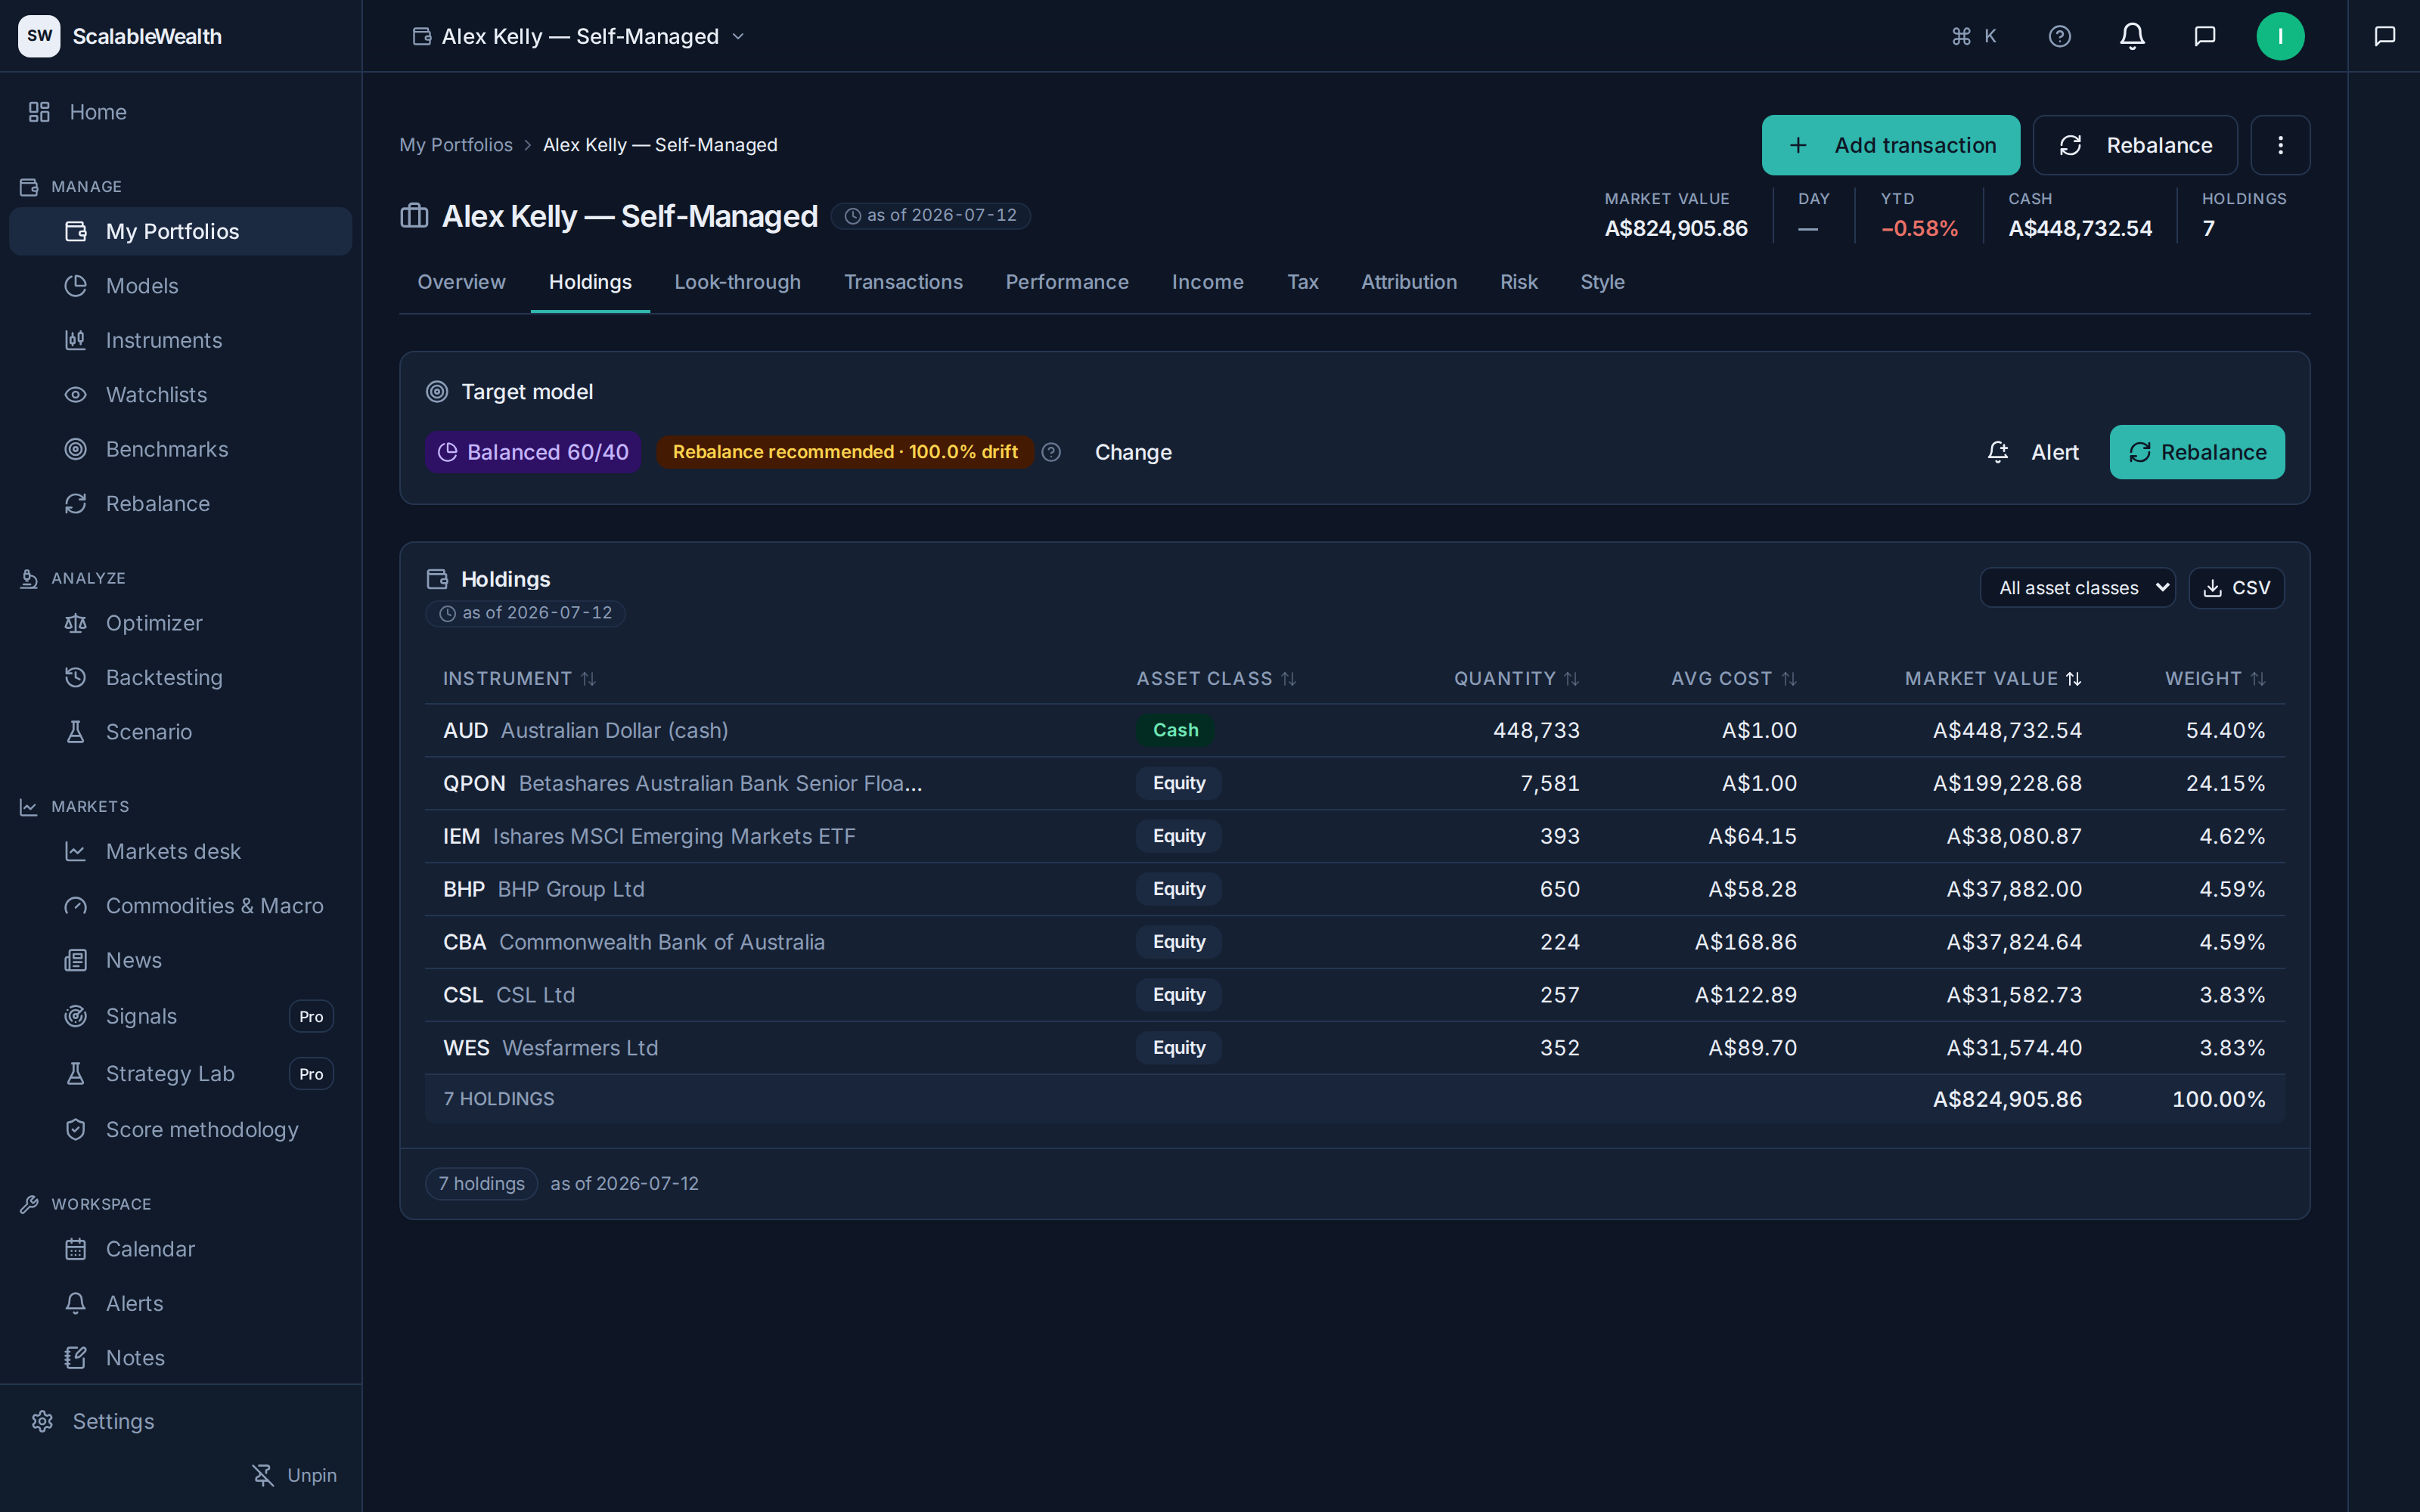Screen dimensions: 2420x1512
Task: Open the Style tab
Action: 1602,282
